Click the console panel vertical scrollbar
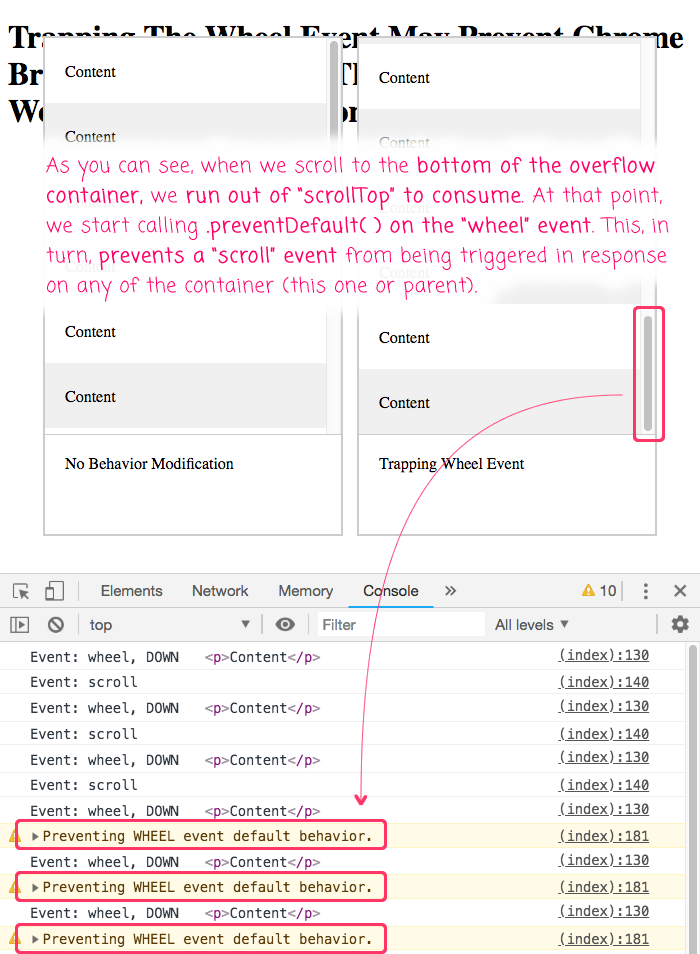Image resolution: width=700 pixels, height=954 pixels. click(x=692, y=798)
